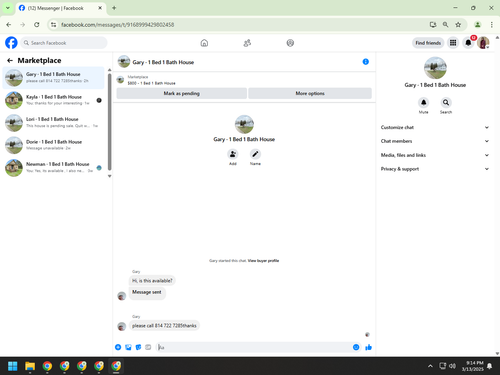This screenshot has width=500, height=375.
Task: Open the tab search dropdown arrow
Action: coord(7,8)
